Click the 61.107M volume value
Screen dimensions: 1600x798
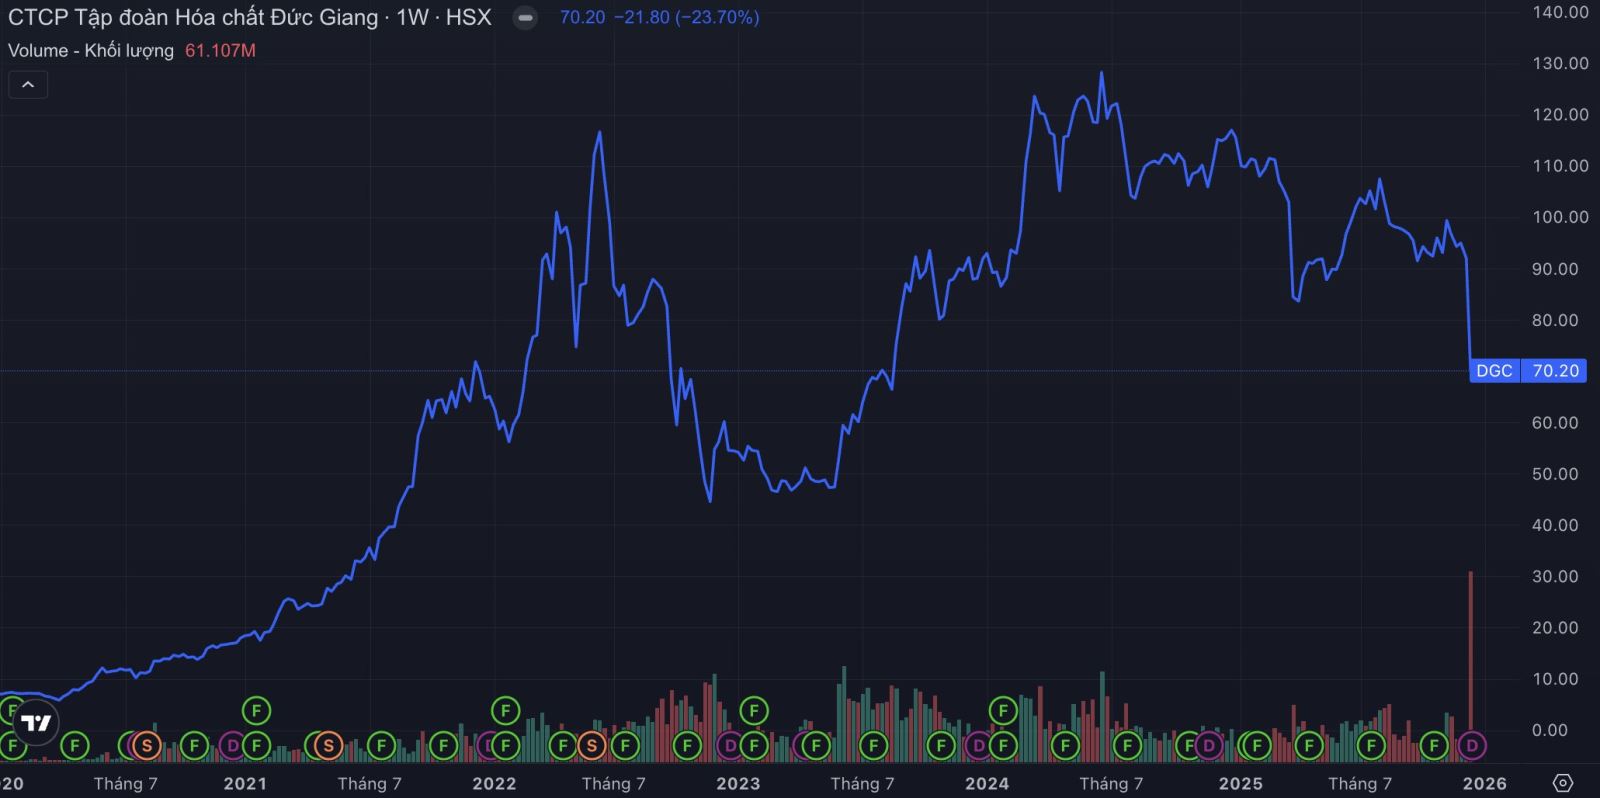[x=220, y=50]
